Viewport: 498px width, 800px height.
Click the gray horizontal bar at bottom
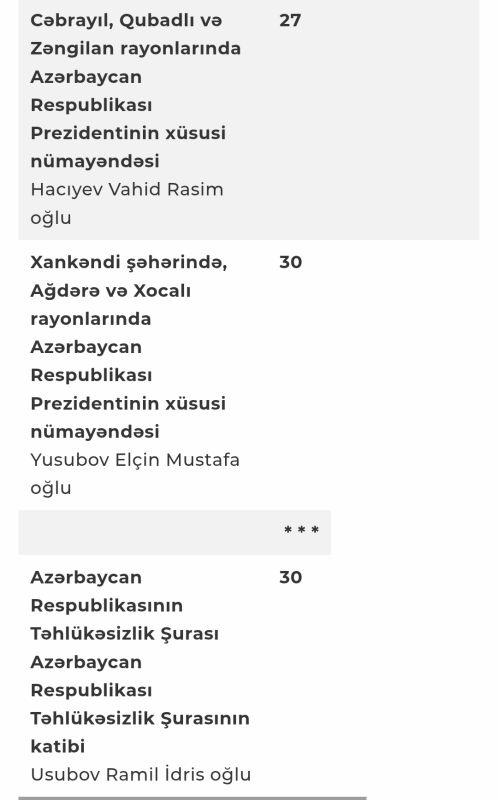coord(192,798)
